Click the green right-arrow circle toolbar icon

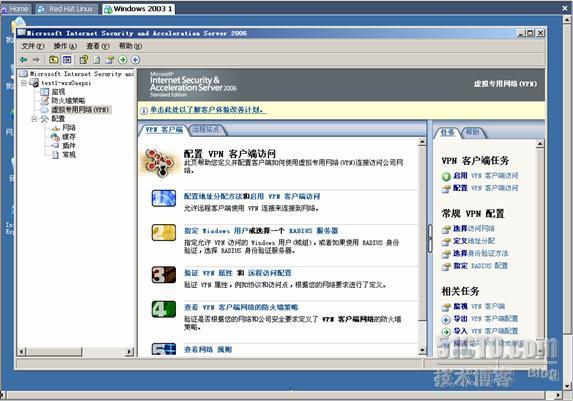pos(122,59)
